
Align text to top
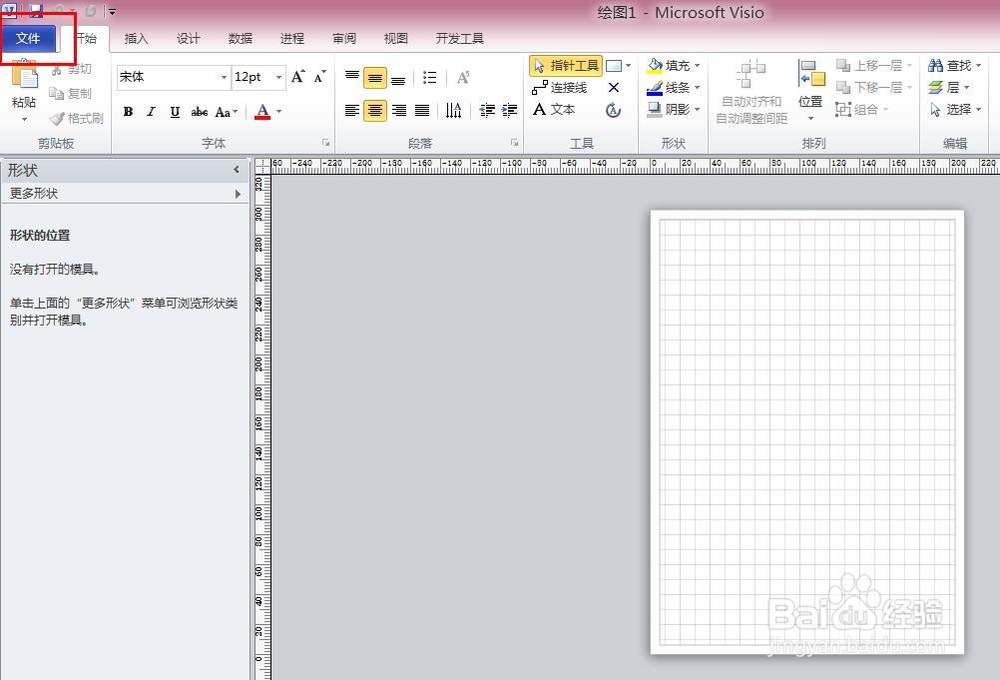click(352, 77)
